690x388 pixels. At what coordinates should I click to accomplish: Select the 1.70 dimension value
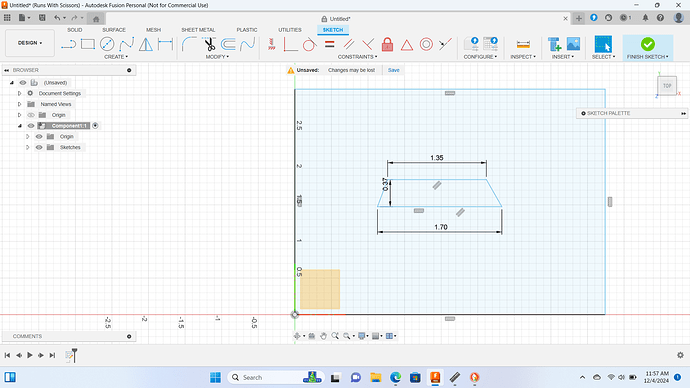point(440,227)
